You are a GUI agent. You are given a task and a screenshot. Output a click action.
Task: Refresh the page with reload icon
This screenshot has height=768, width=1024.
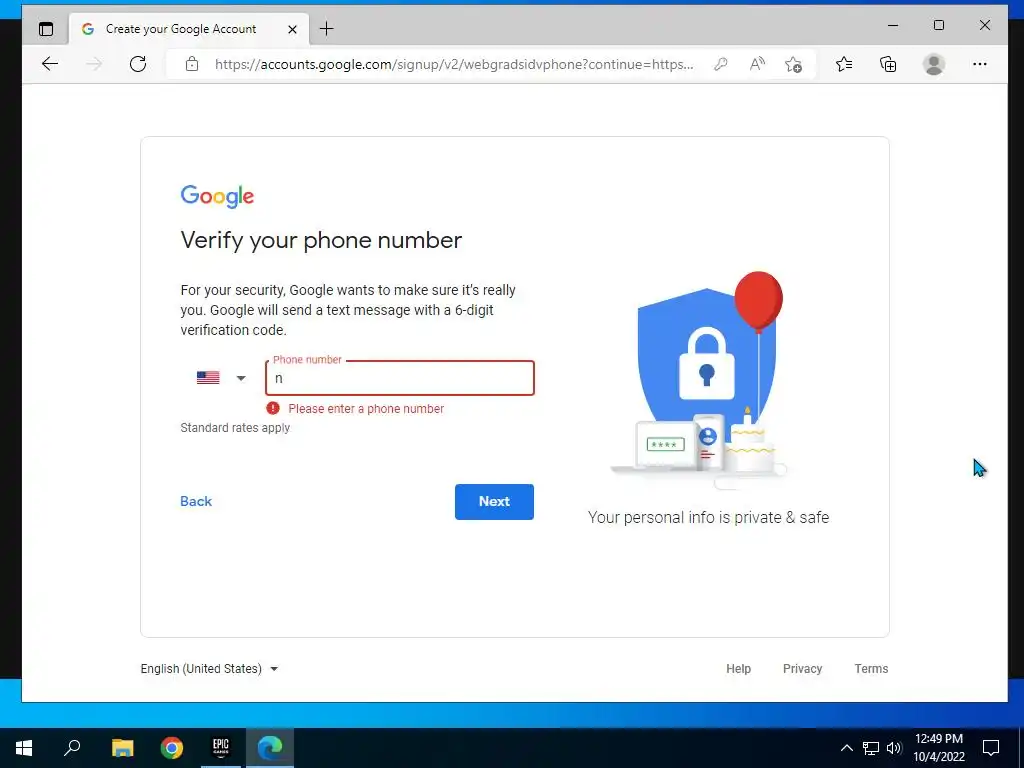pos(138,64)
